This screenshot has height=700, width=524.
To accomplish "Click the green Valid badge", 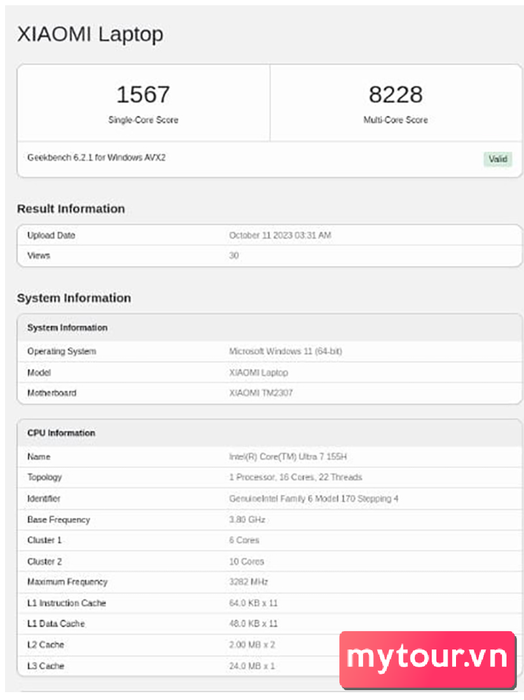I will coord(498,159).
